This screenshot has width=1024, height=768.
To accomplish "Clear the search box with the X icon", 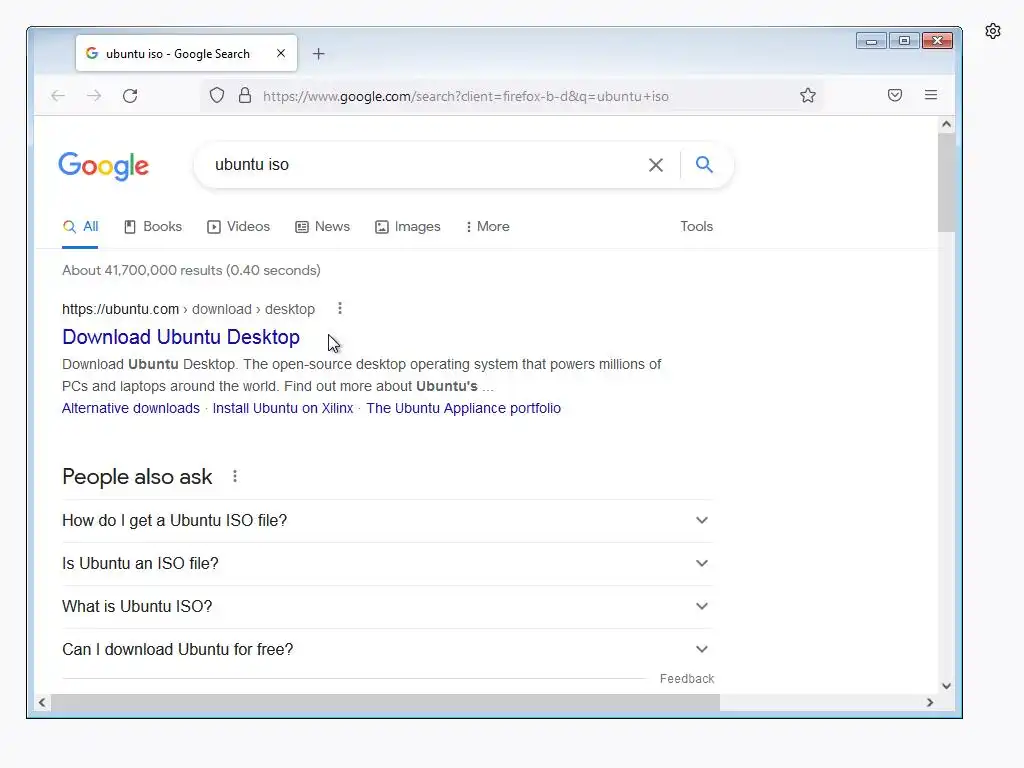I will click(656, 165).
